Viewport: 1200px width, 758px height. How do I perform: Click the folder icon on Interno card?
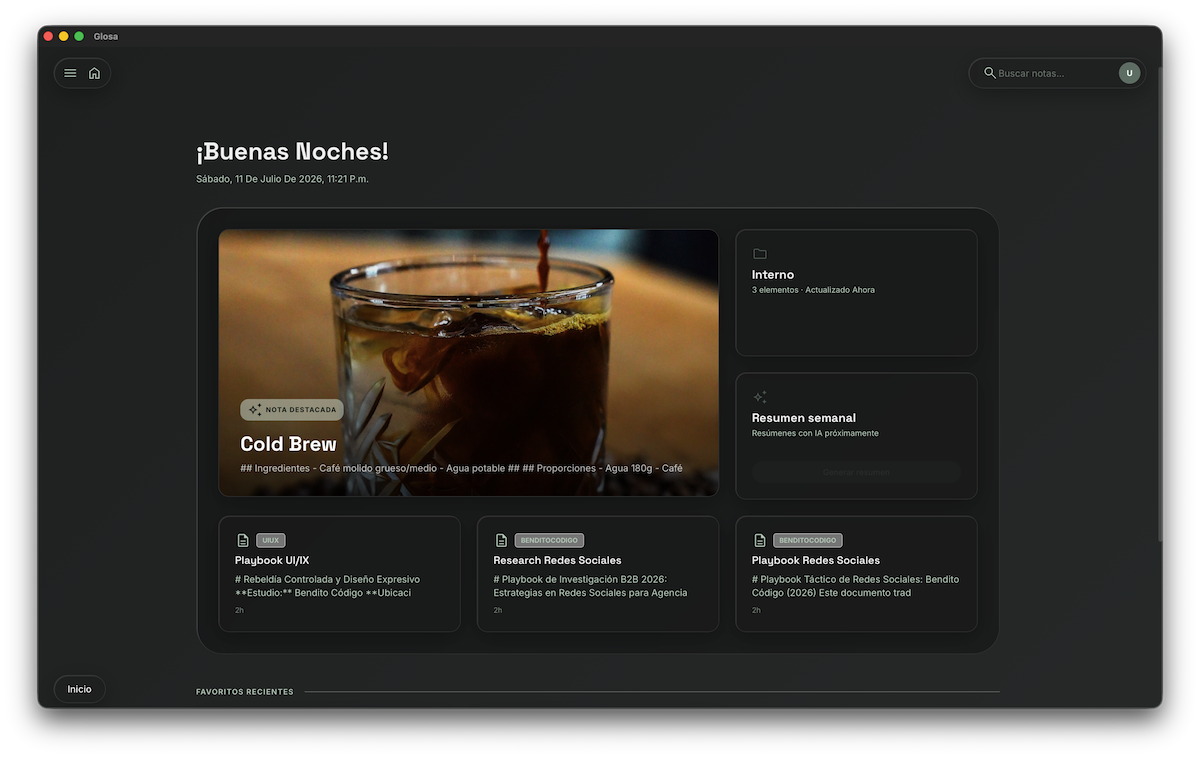point(760,254)
